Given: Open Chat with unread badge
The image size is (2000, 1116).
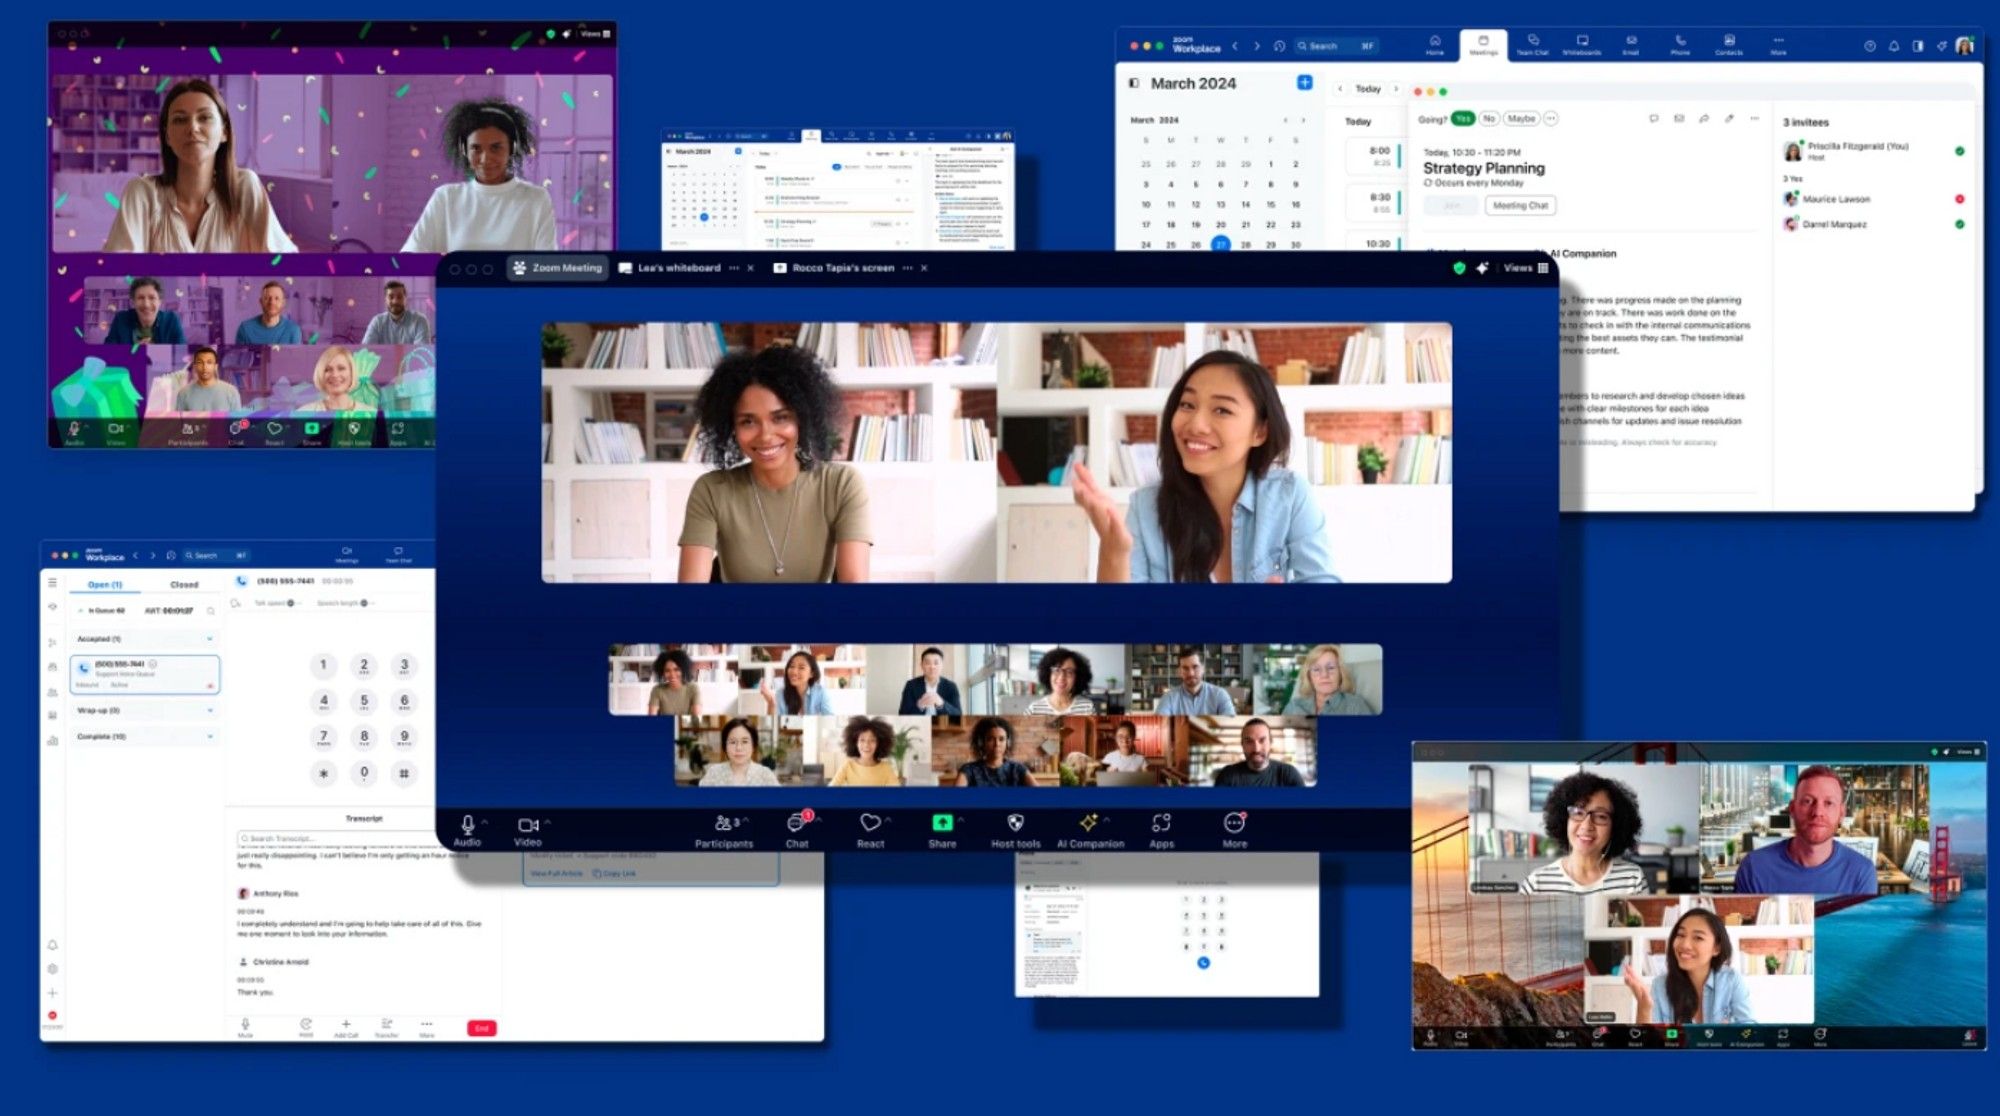Looking at the screenshot, I should point(797,823).
